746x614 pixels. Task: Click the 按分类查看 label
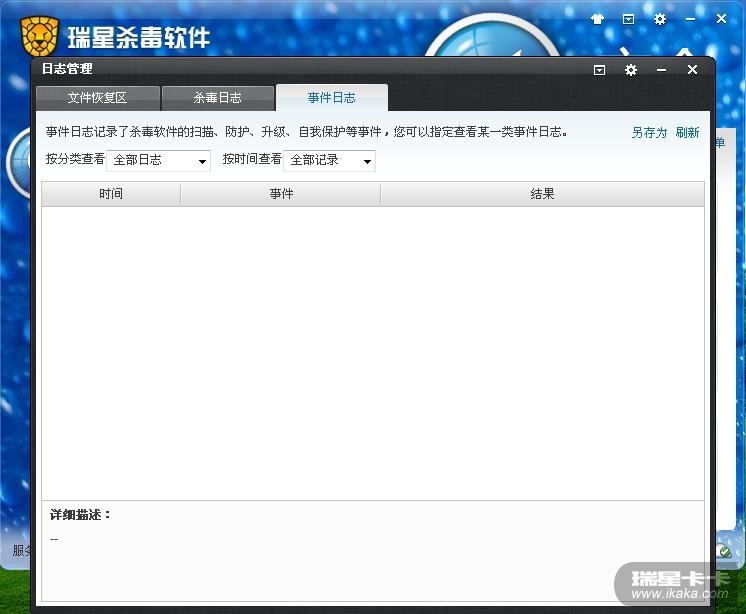click(x=75, y=159)
